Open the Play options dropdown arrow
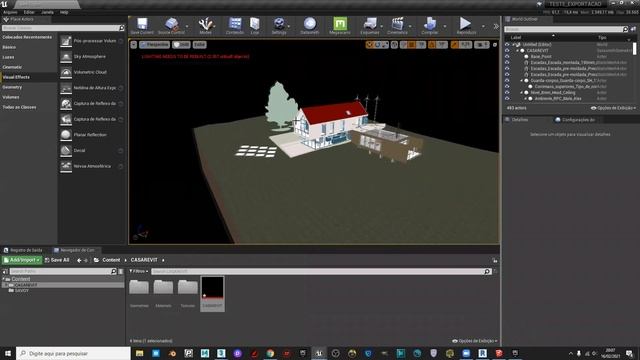 coord(483,27)
